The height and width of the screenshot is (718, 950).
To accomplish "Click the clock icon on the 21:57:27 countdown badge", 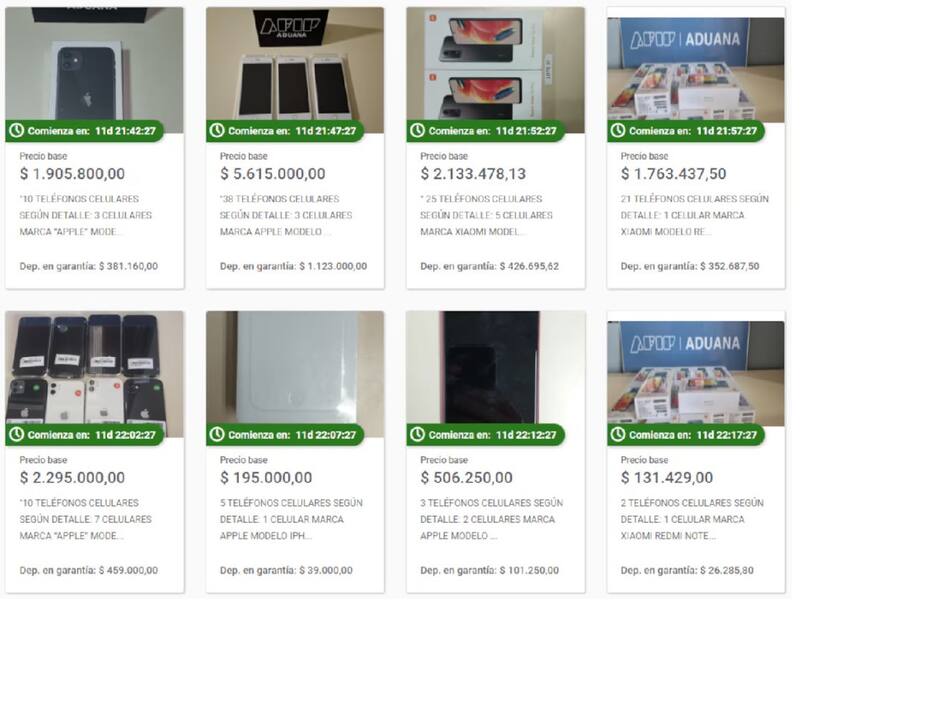I will [618, 130].
